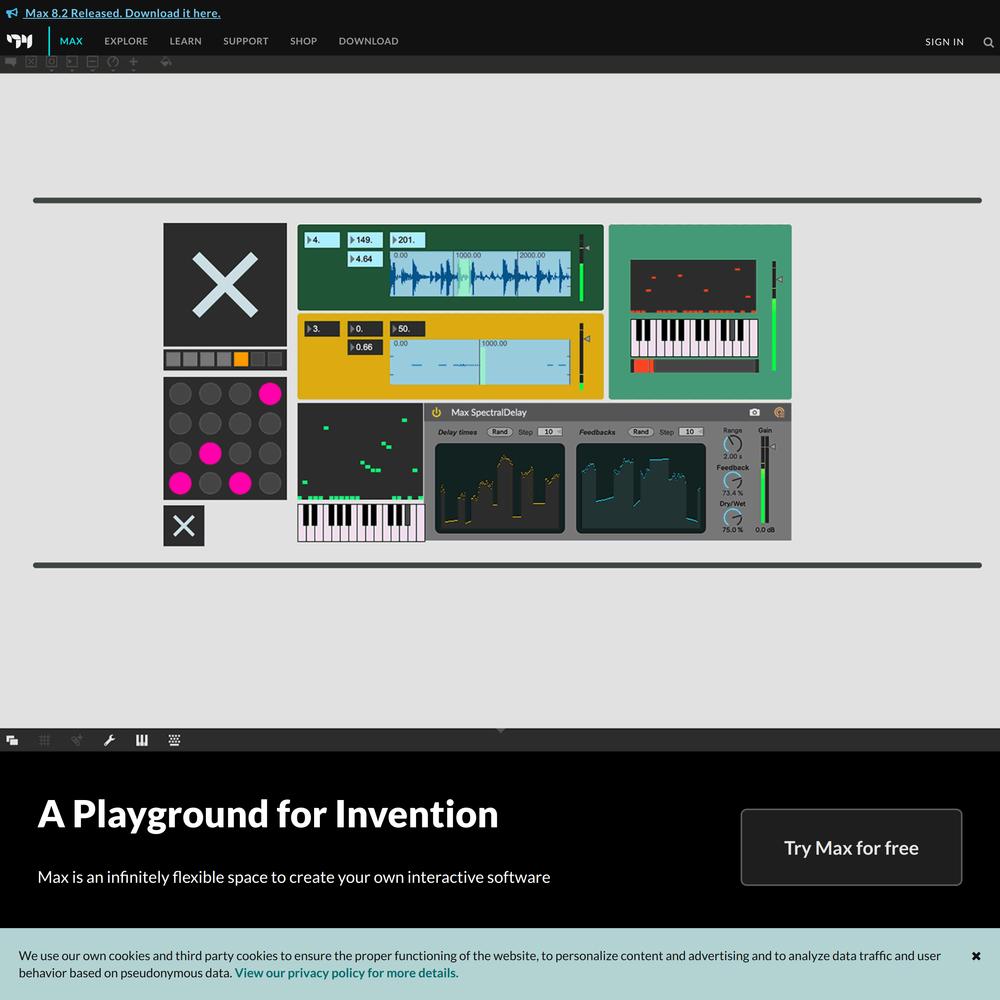1000x1000 pixels.
Task: Click the blue waveform display in dark green panel
Action: pyautogui.click(x=480, y=274)
